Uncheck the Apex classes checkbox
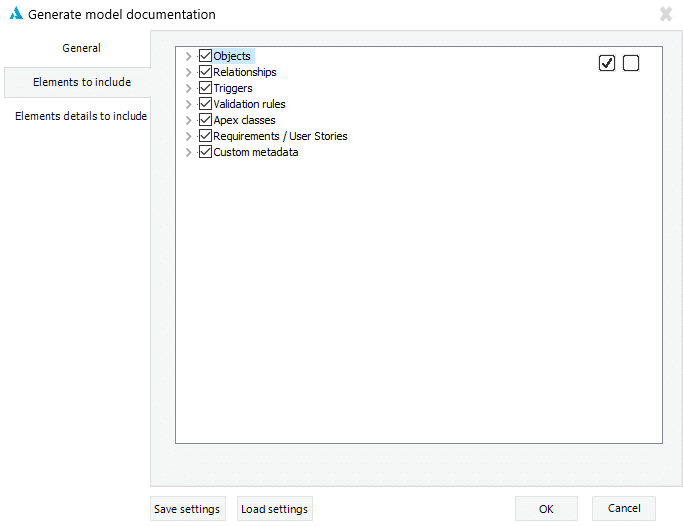The image size is (683, 527). (x=206, y=120)
